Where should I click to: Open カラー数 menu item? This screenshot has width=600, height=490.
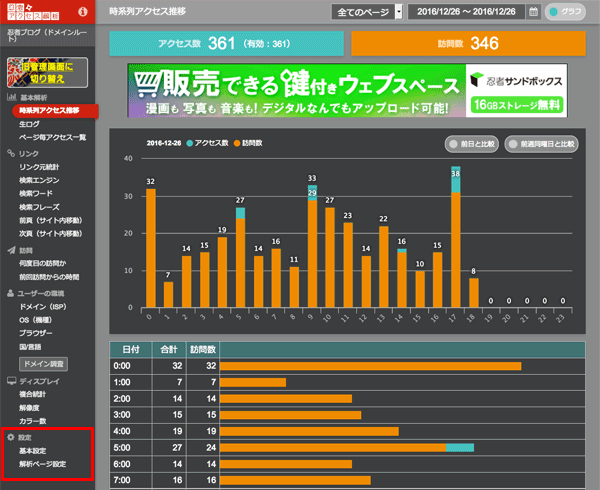[x=33, y=421]
